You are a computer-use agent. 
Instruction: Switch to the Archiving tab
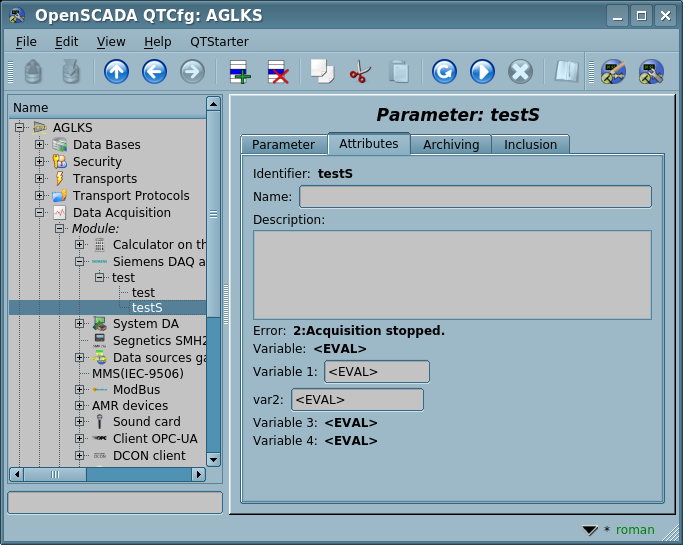pos(451,145)
